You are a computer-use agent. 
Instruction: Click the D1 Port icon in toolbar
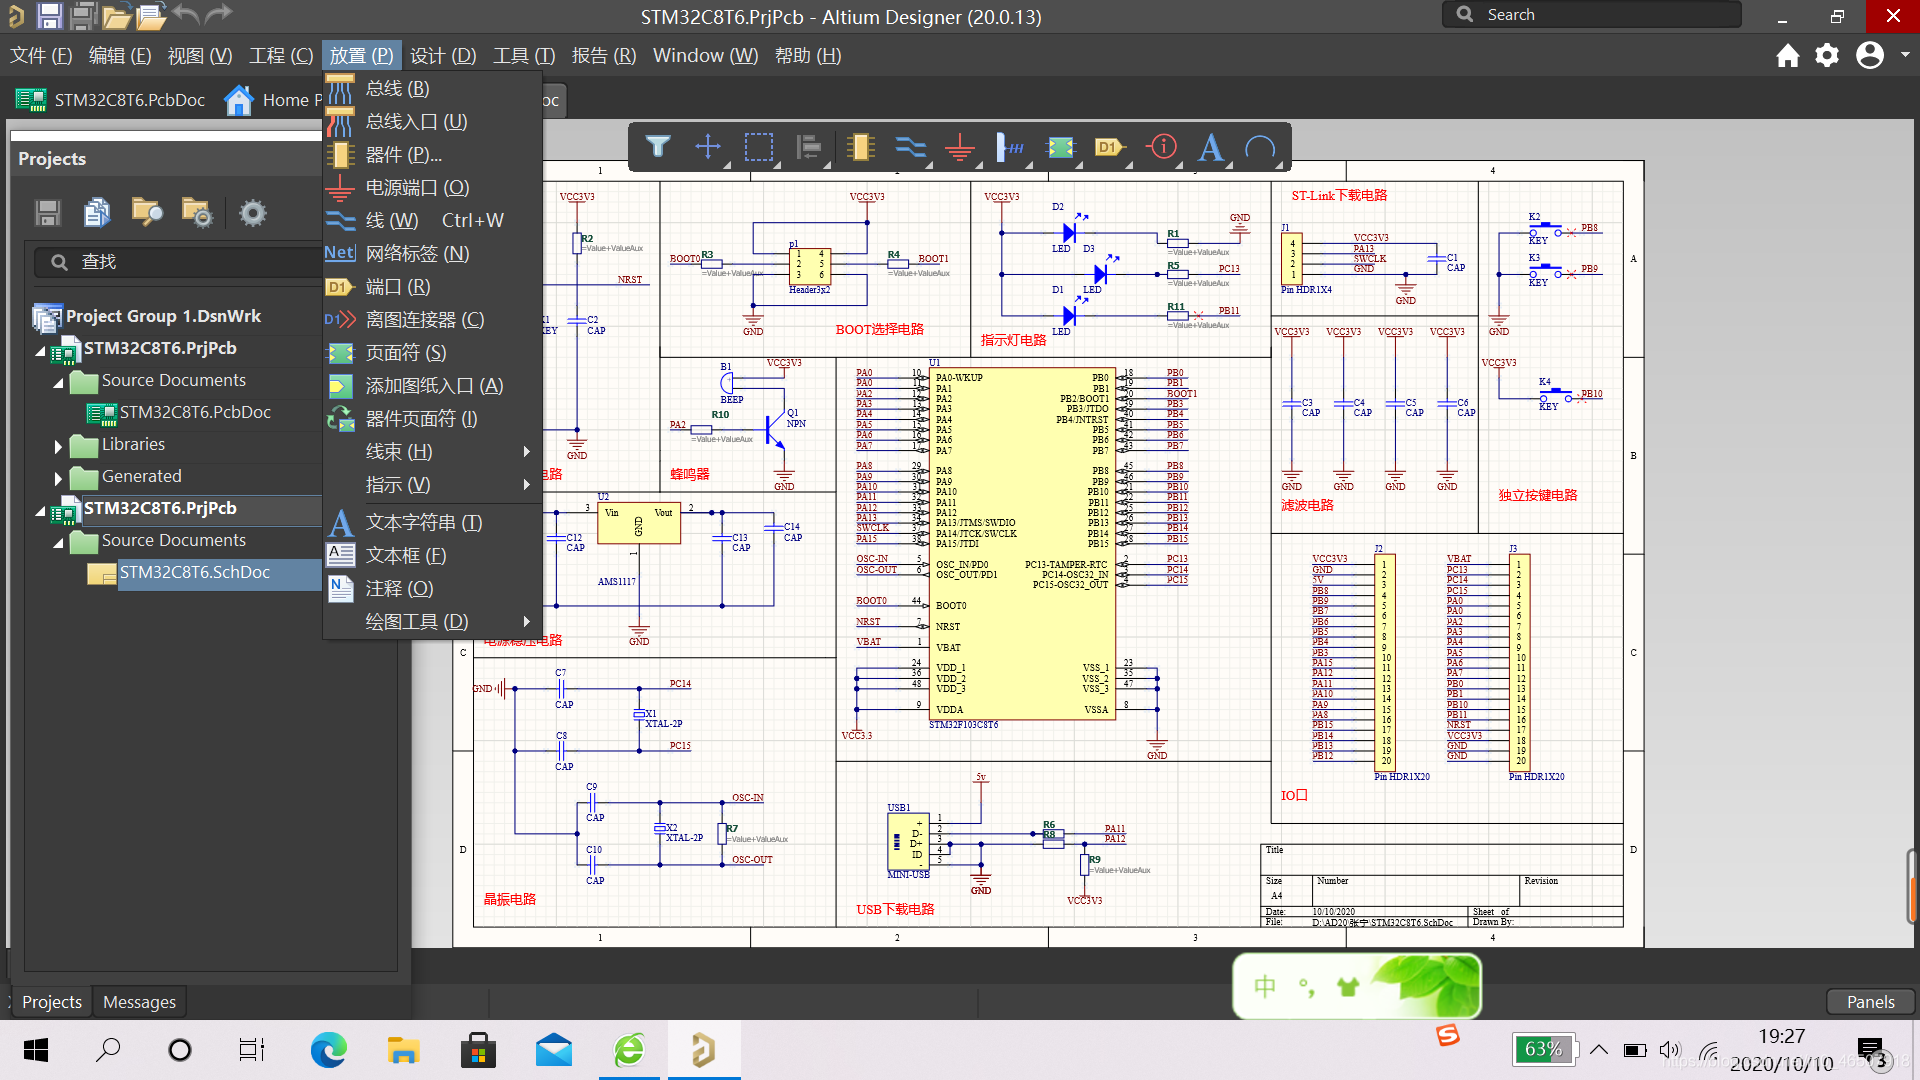1110,147
